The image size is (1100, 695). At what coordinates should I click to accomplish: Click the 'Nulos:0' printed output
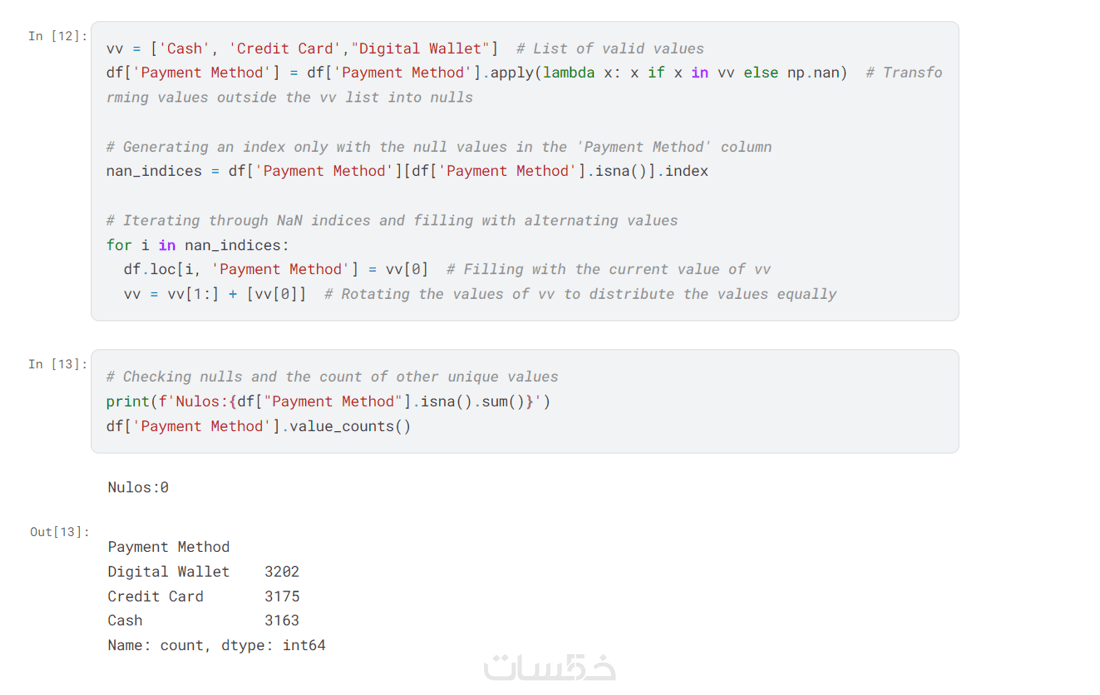point(138,488)
